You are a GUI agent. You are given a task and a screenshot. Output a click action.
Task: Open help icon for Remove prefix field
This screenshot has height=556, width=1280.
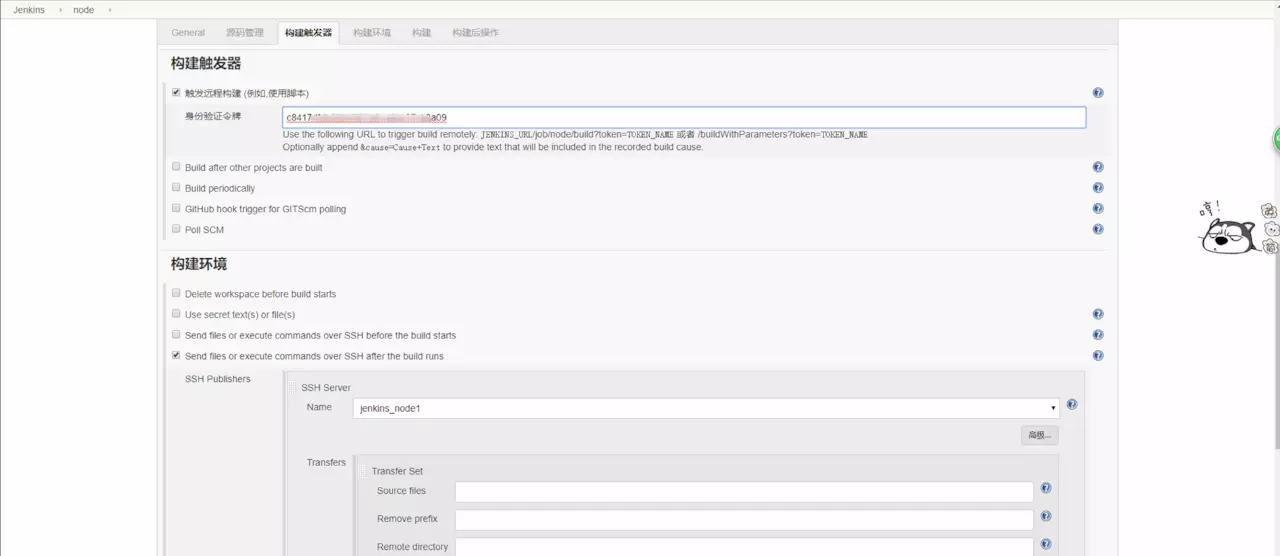tap(1045, 517)
